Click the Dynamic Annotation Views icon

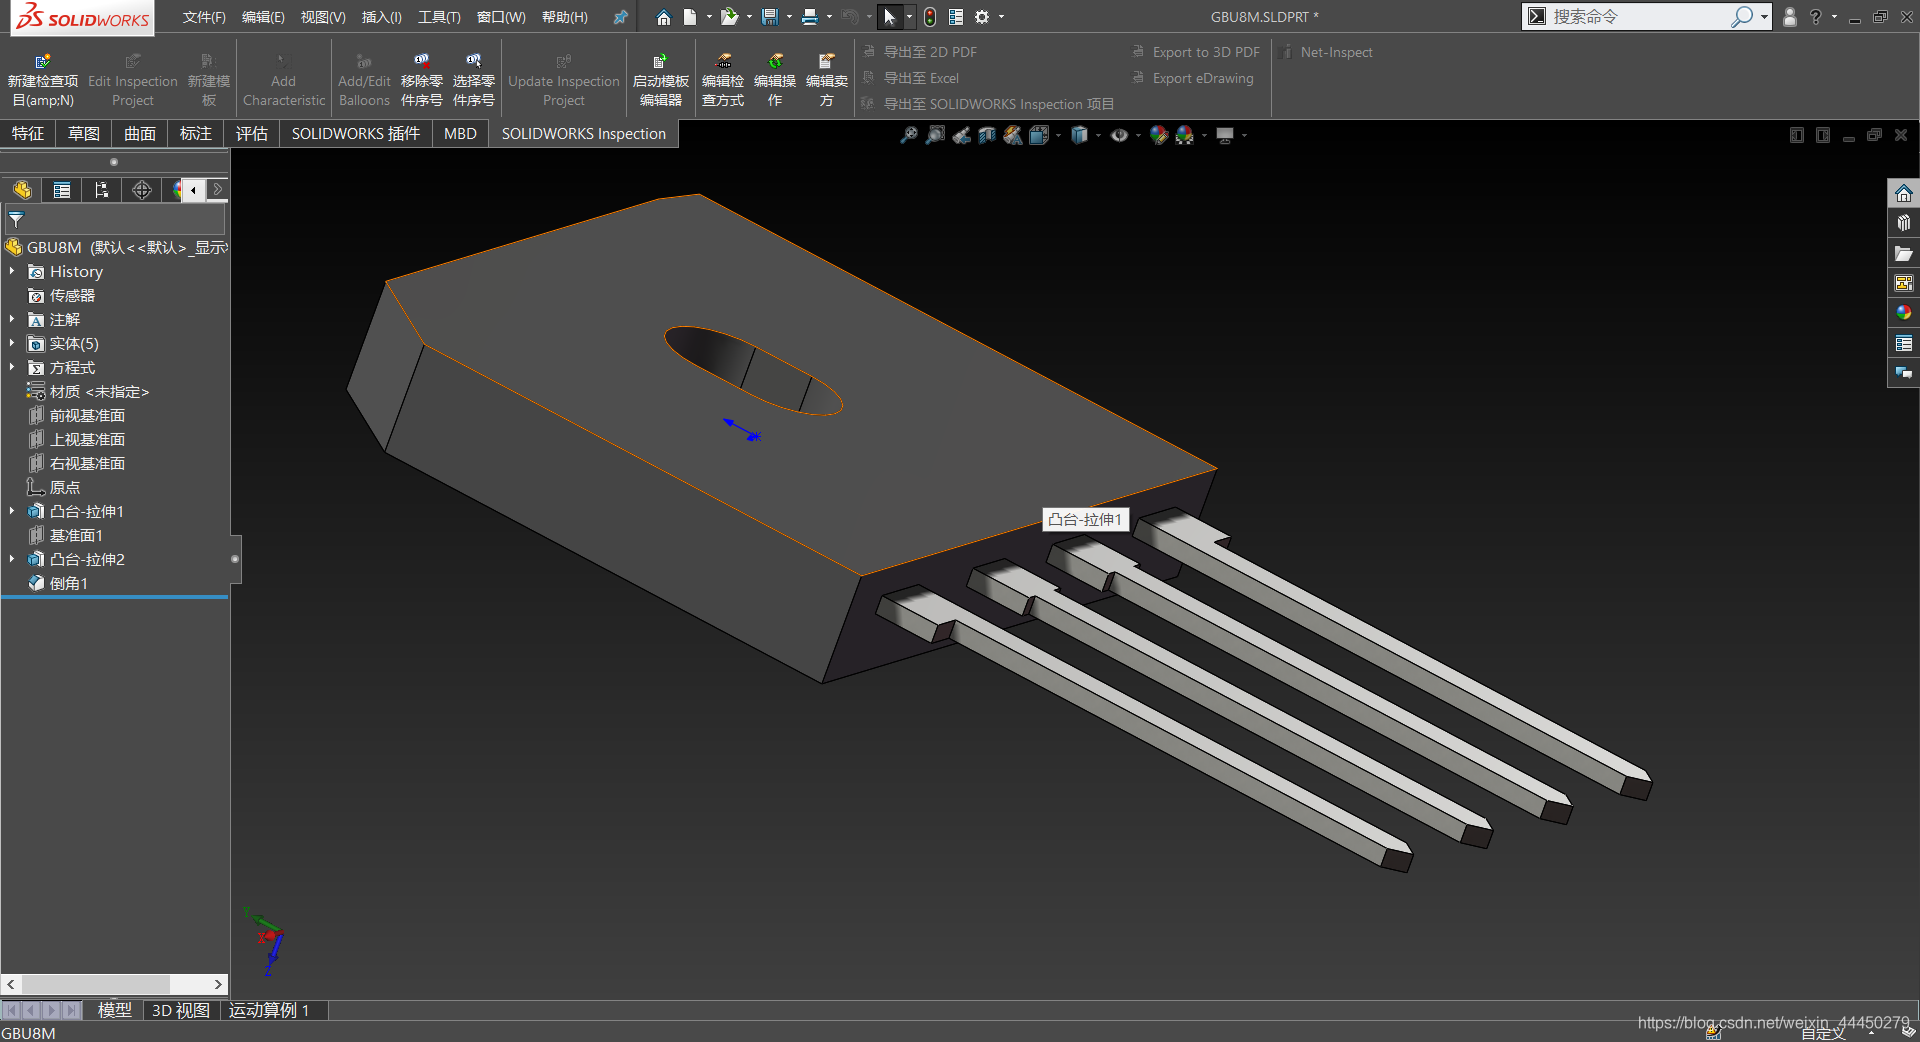tap(1013, 135)
